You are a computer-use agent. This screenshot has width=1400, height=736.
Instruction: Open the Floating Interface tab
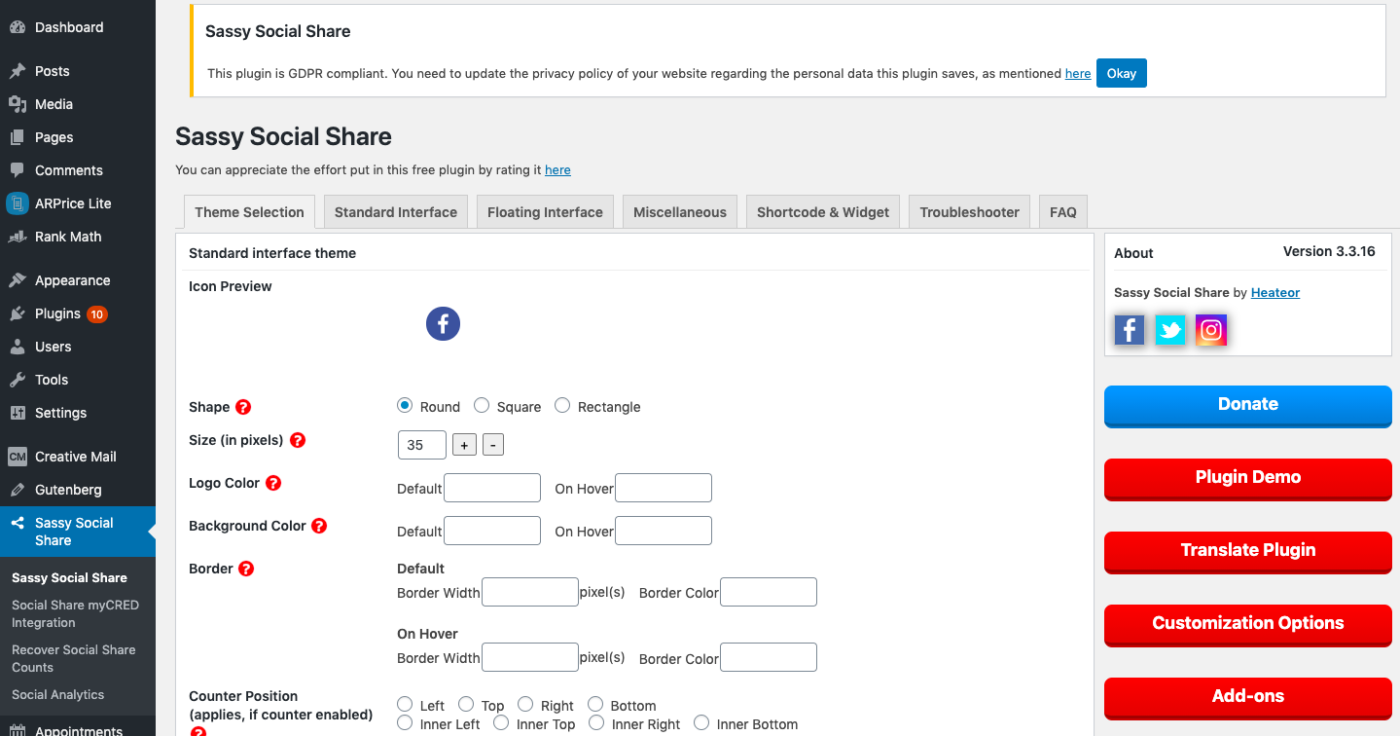pos(545,212)
